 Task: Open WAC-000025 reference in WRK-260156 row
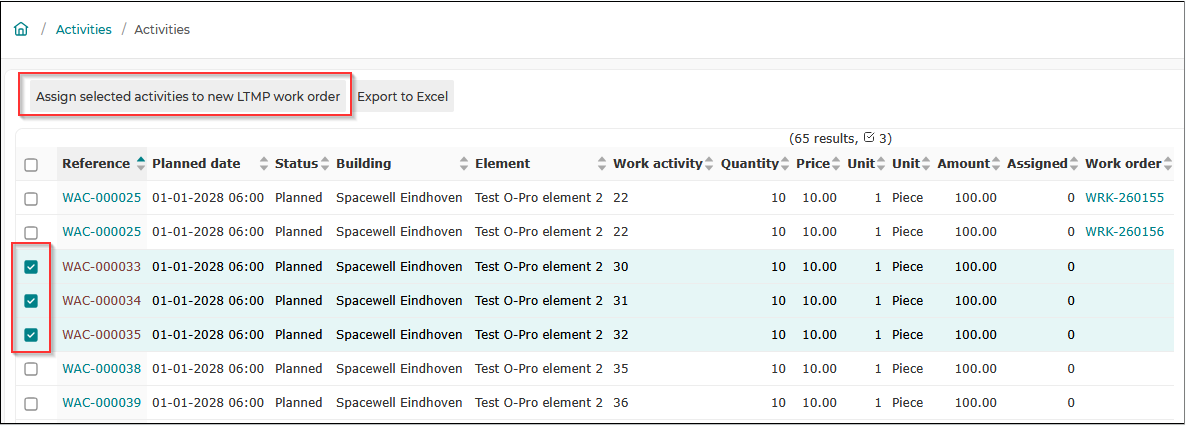click(101, 232)
